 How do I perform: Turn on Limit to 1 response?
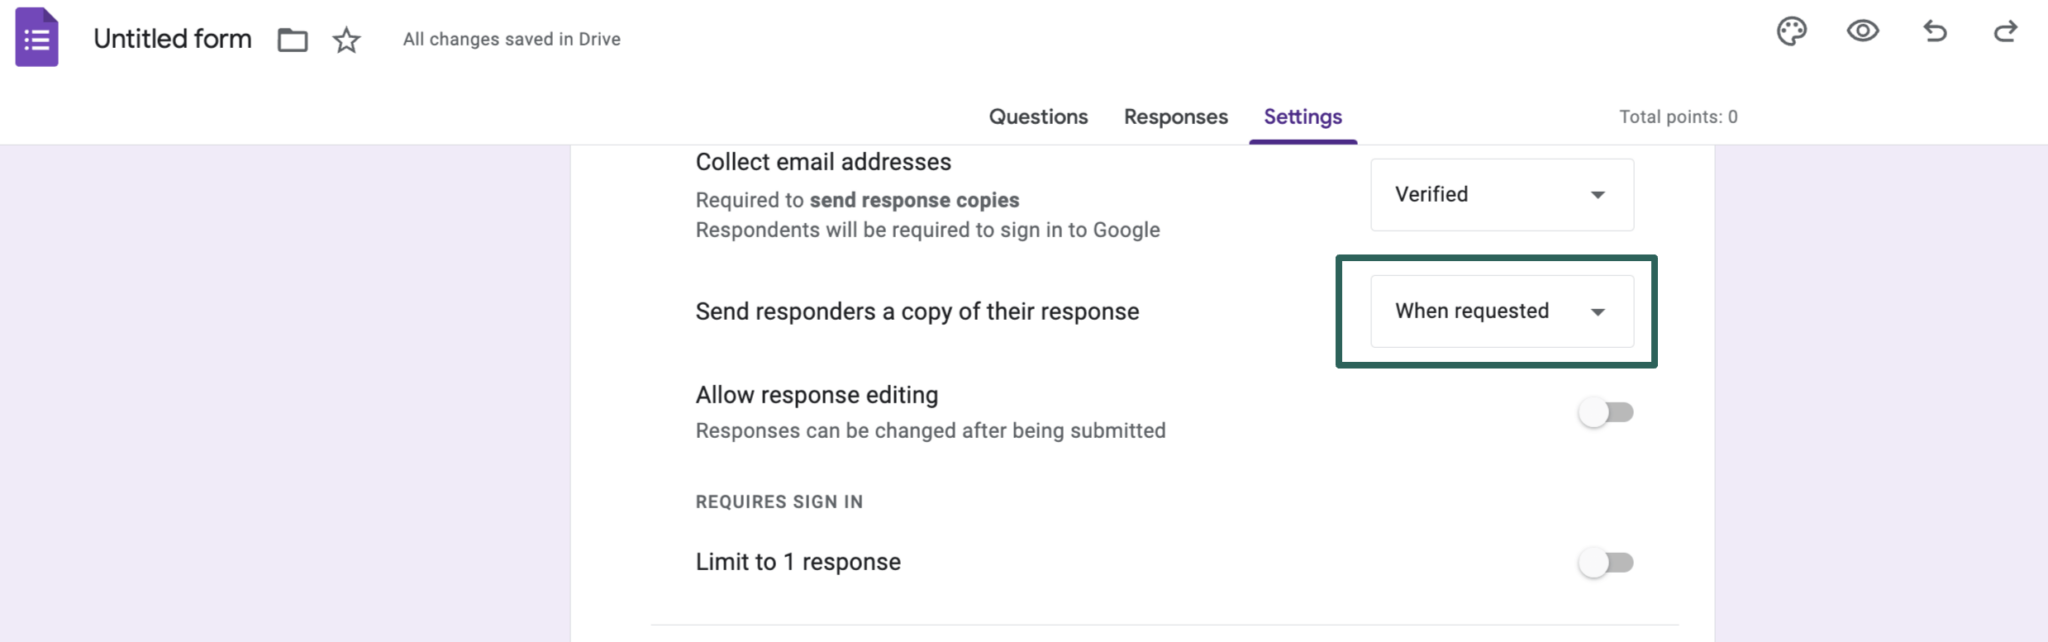(x=1606, y=562)
